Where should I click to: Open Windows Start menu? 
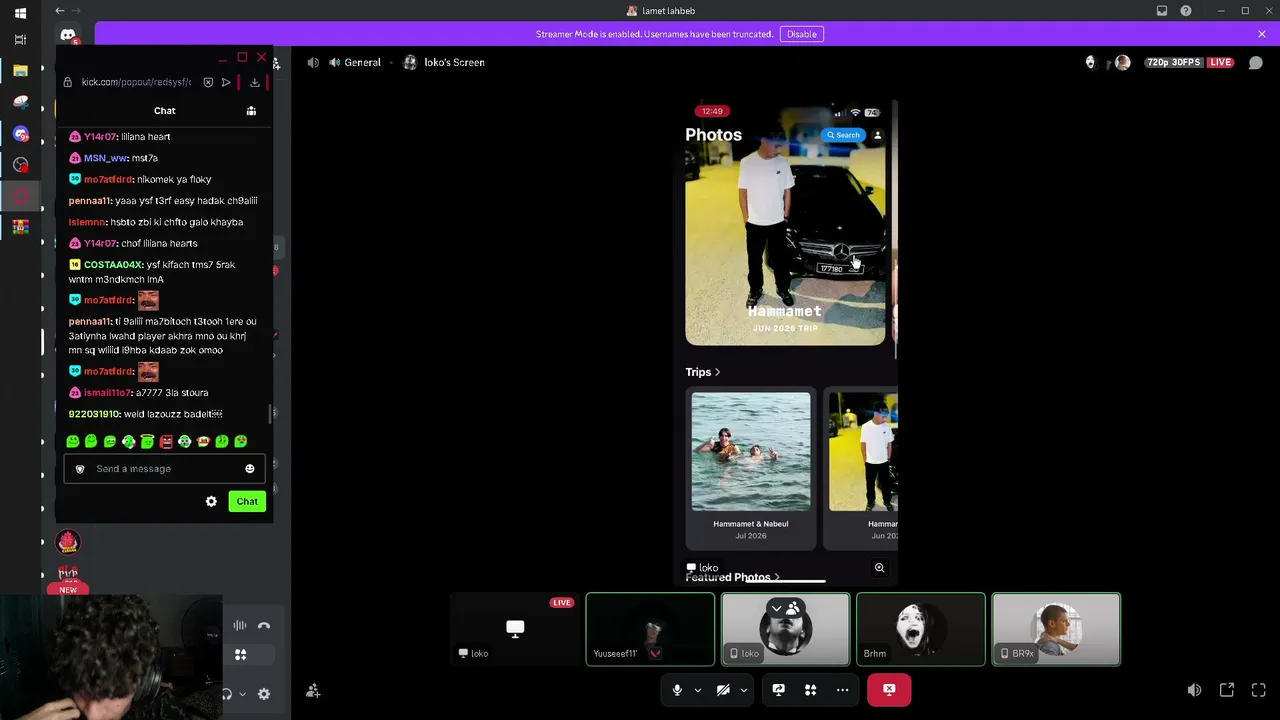pyautogui.click(x=20, y=13)
